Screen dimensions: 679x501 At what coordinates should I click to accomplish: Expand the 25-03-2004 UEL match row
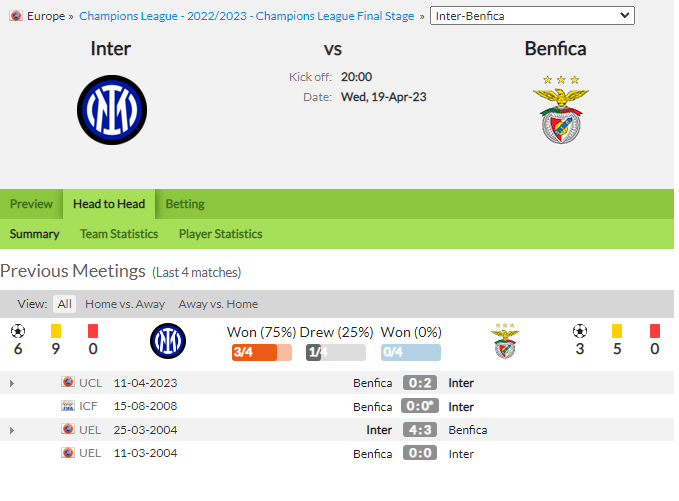click(12, 430)
